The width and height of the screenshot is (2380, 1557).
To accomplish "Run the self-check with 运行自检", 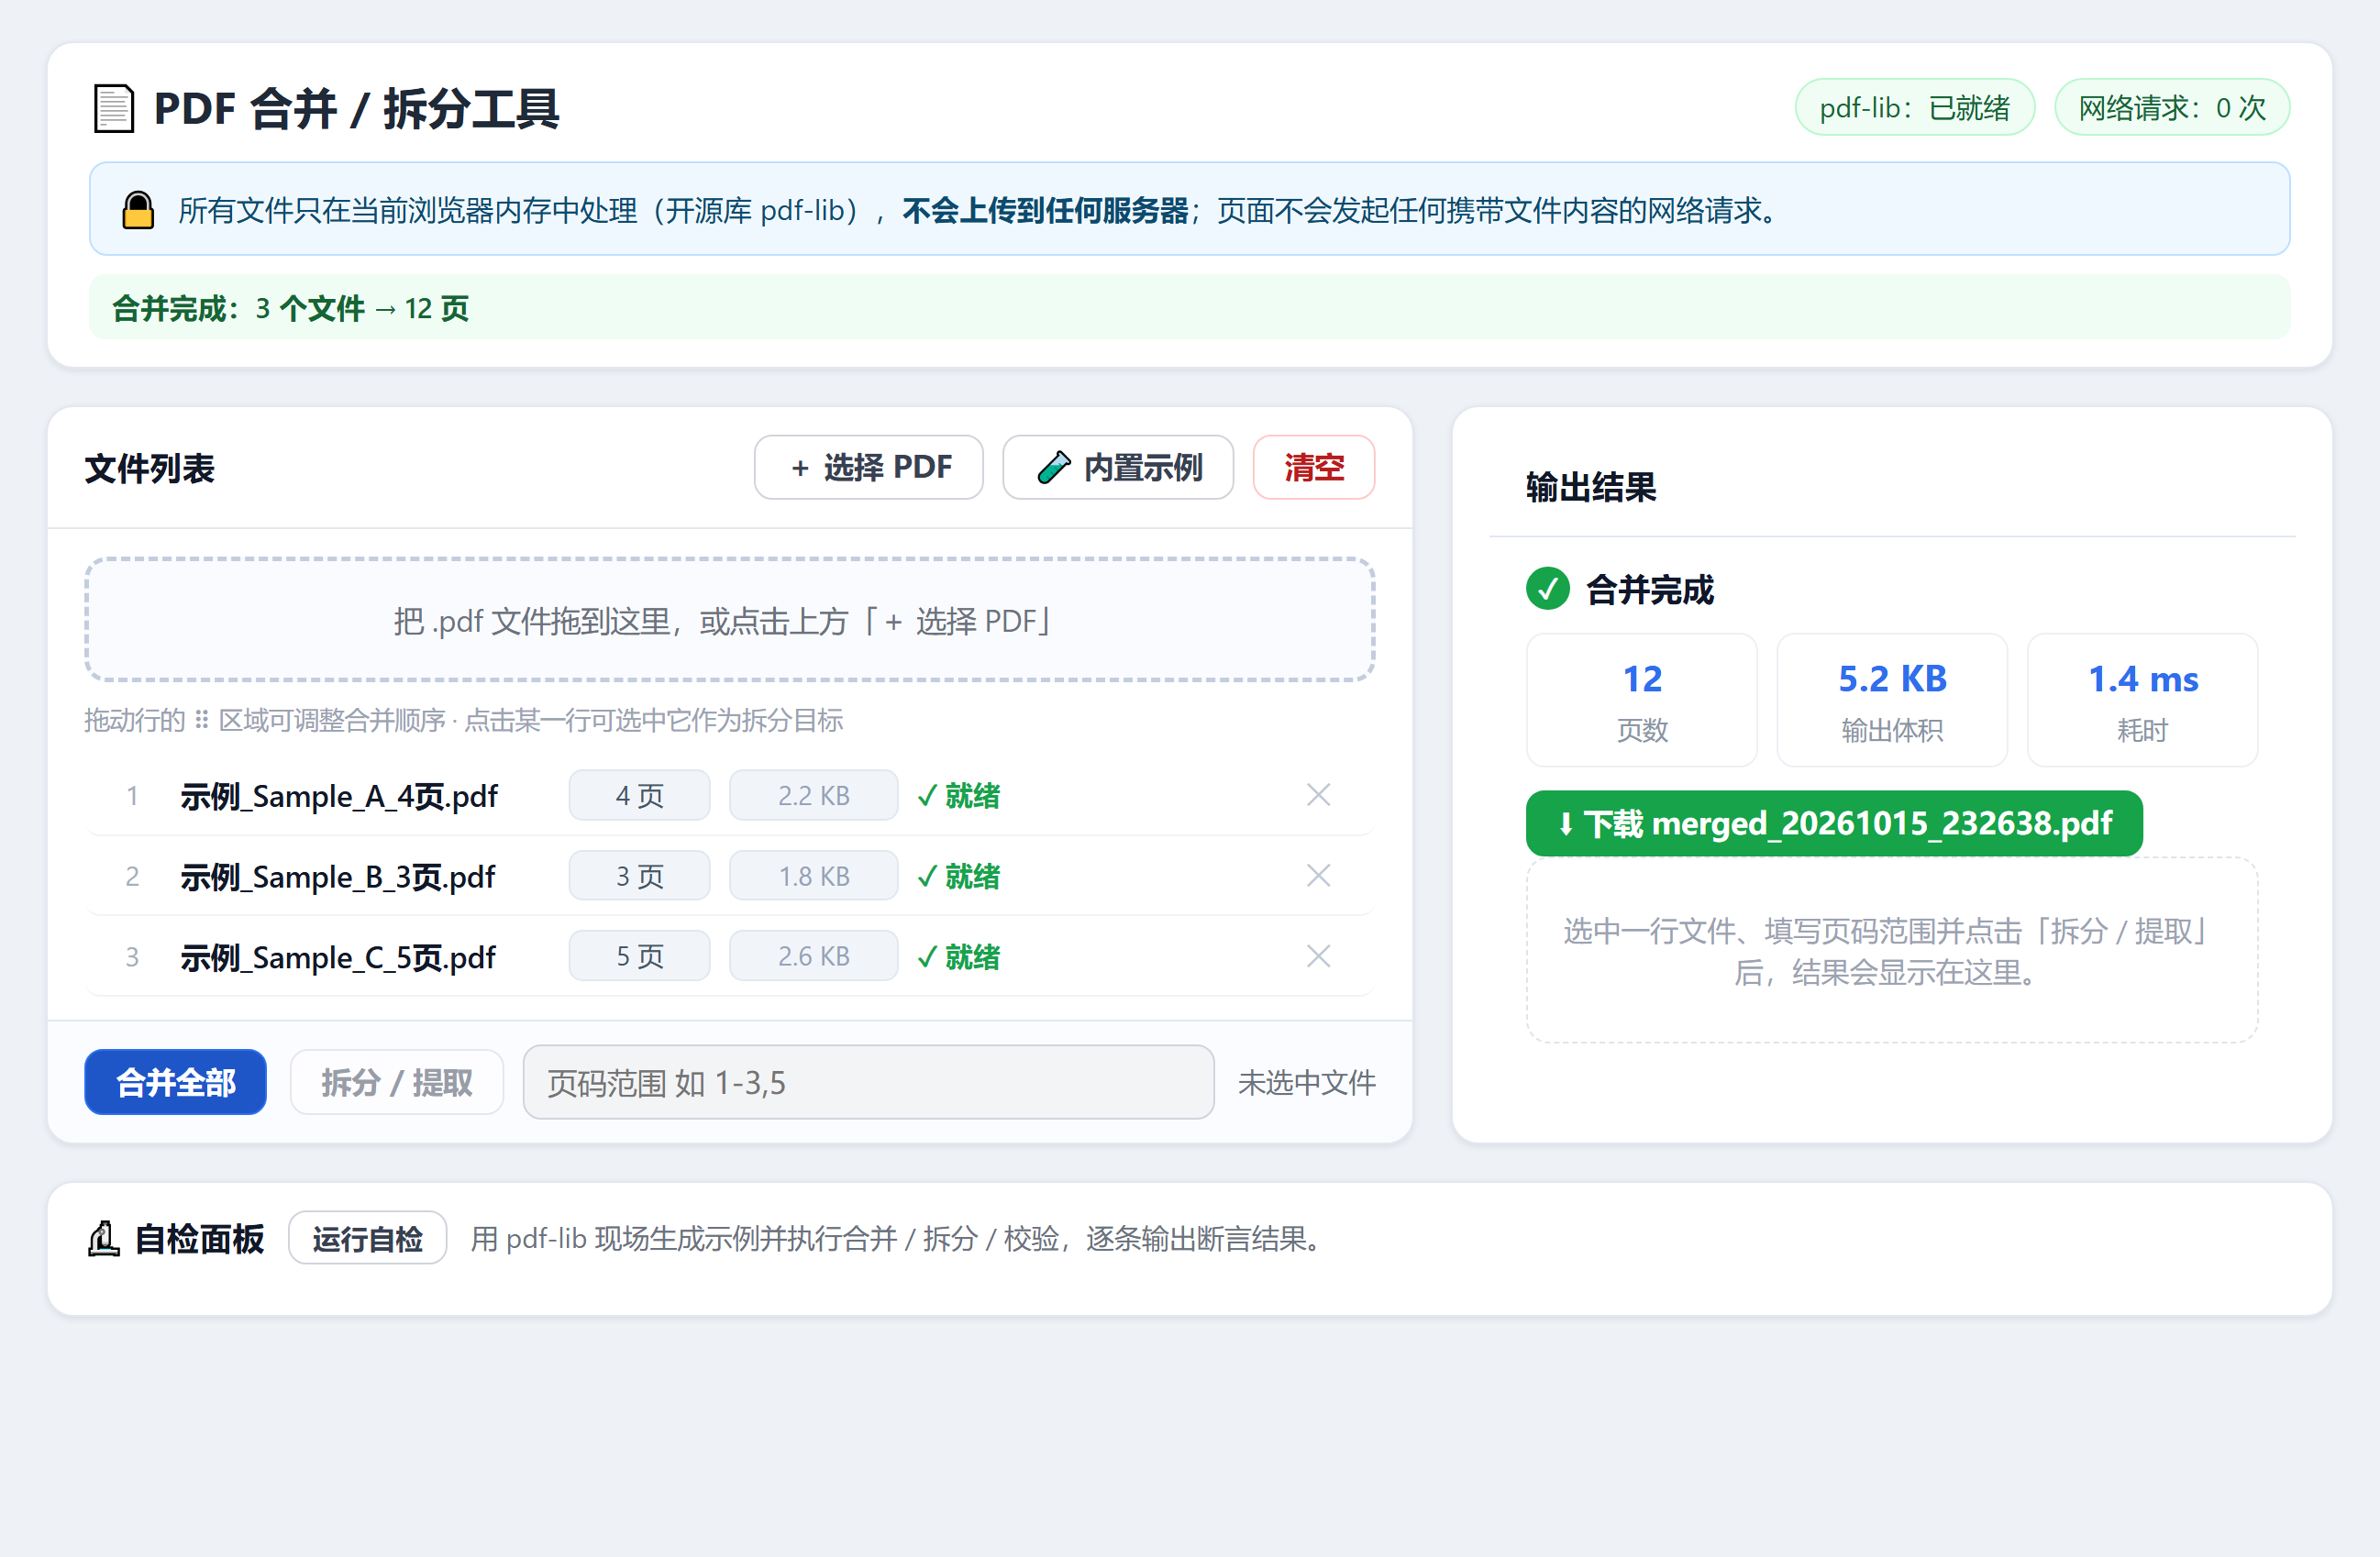I will pos(367,1238).
